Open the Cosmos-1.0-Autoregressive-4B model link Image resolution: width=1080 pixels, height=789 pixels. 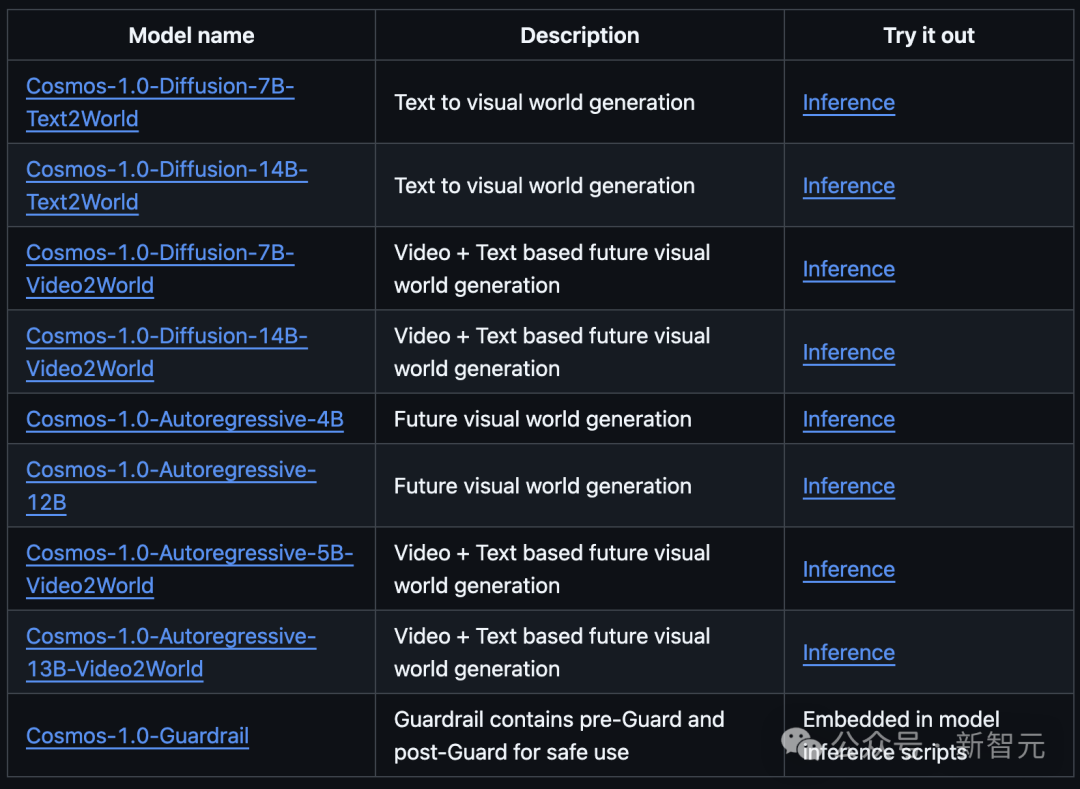pos(185,419)
